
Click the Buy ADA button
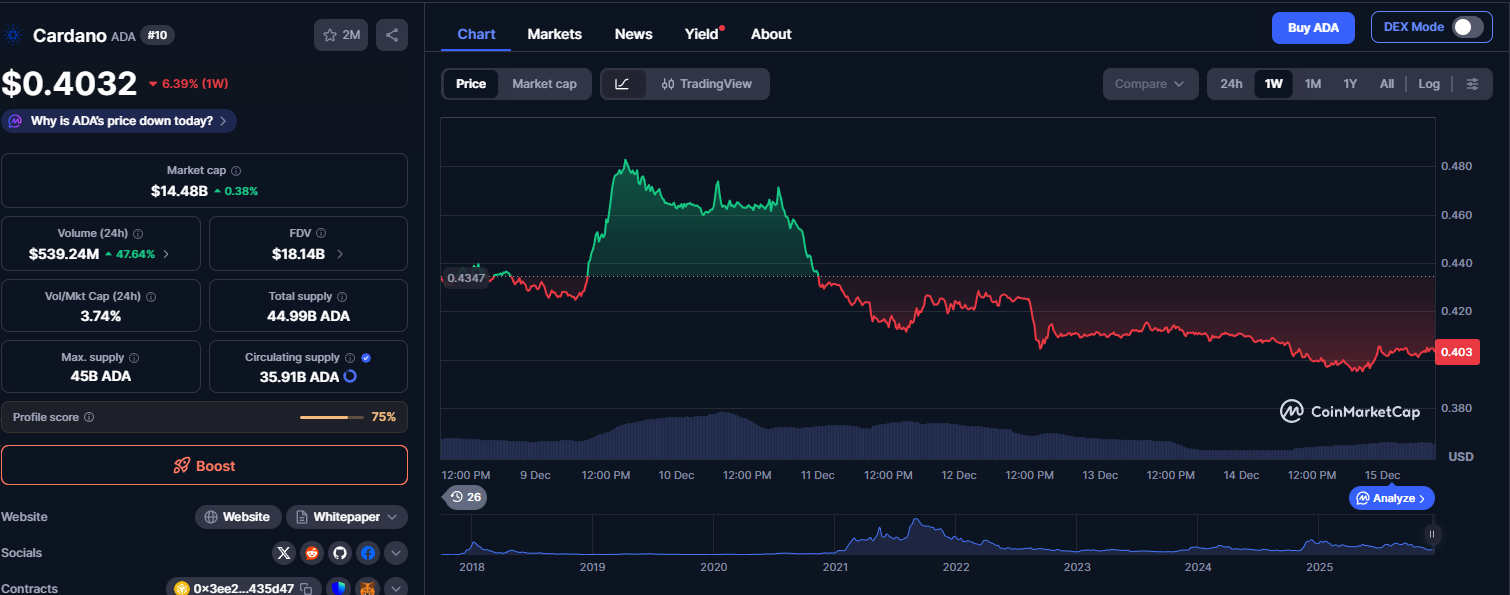click(1313, 27)
